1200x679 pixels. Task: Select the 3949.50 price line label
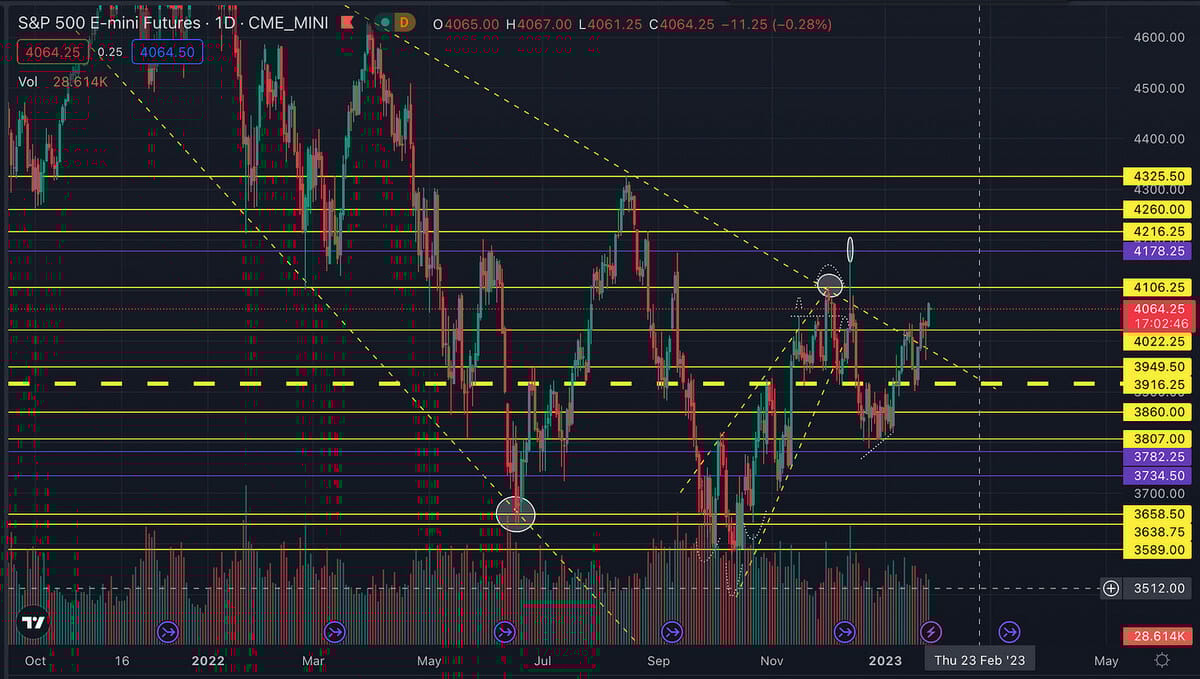click(1159, 367)
